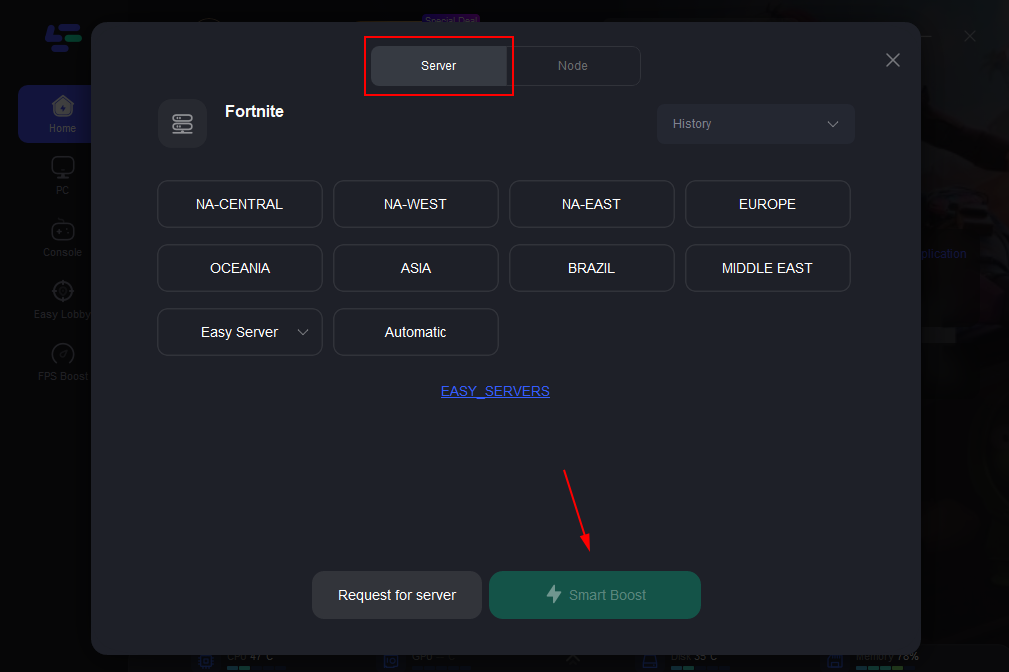
Task: Select the NA-CENTRAL server
Action: tap(240, 204)
